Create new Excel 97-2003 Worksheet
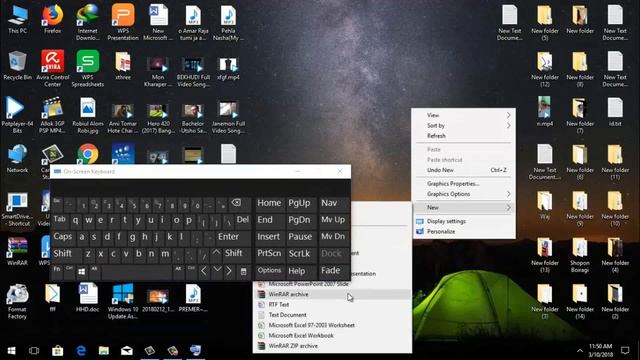The image size is (640, 360). click(332, 325)
